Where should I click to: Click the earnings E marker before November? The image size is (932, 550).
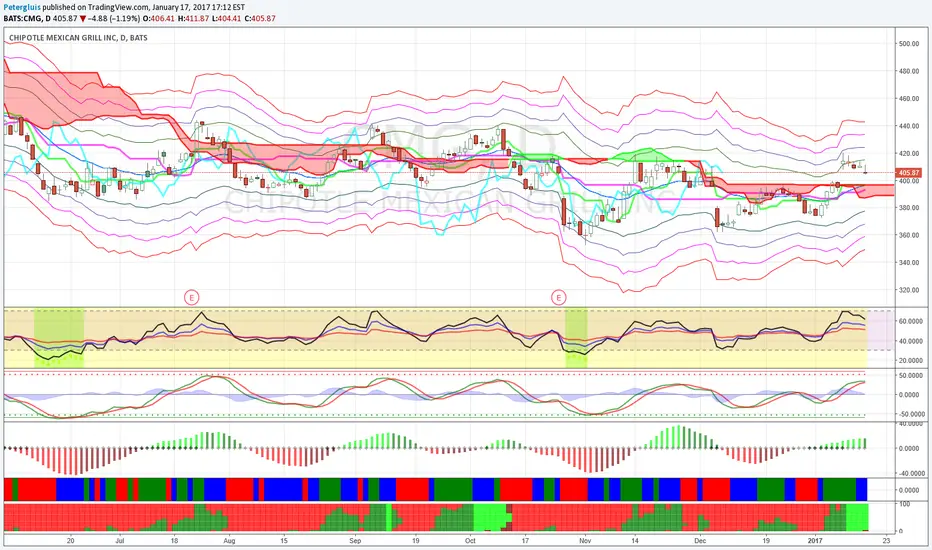(x=558, y=297)
